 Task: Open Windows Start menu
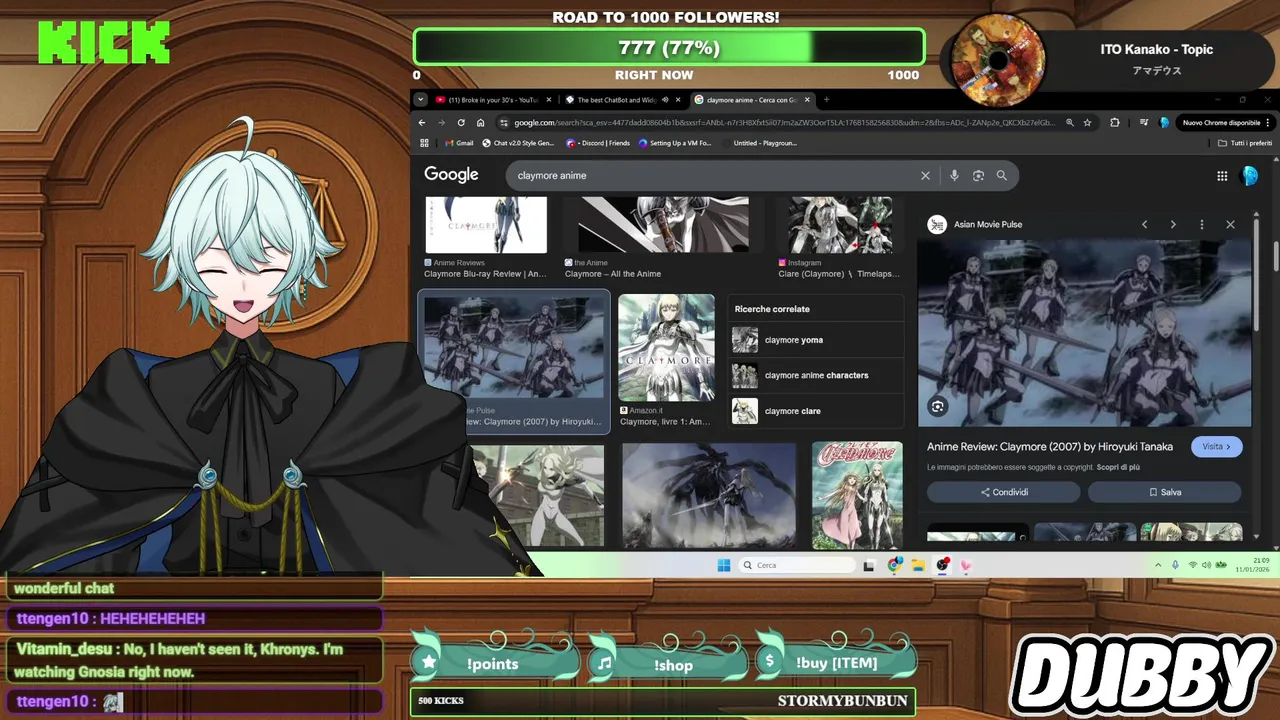coord(723,565)
